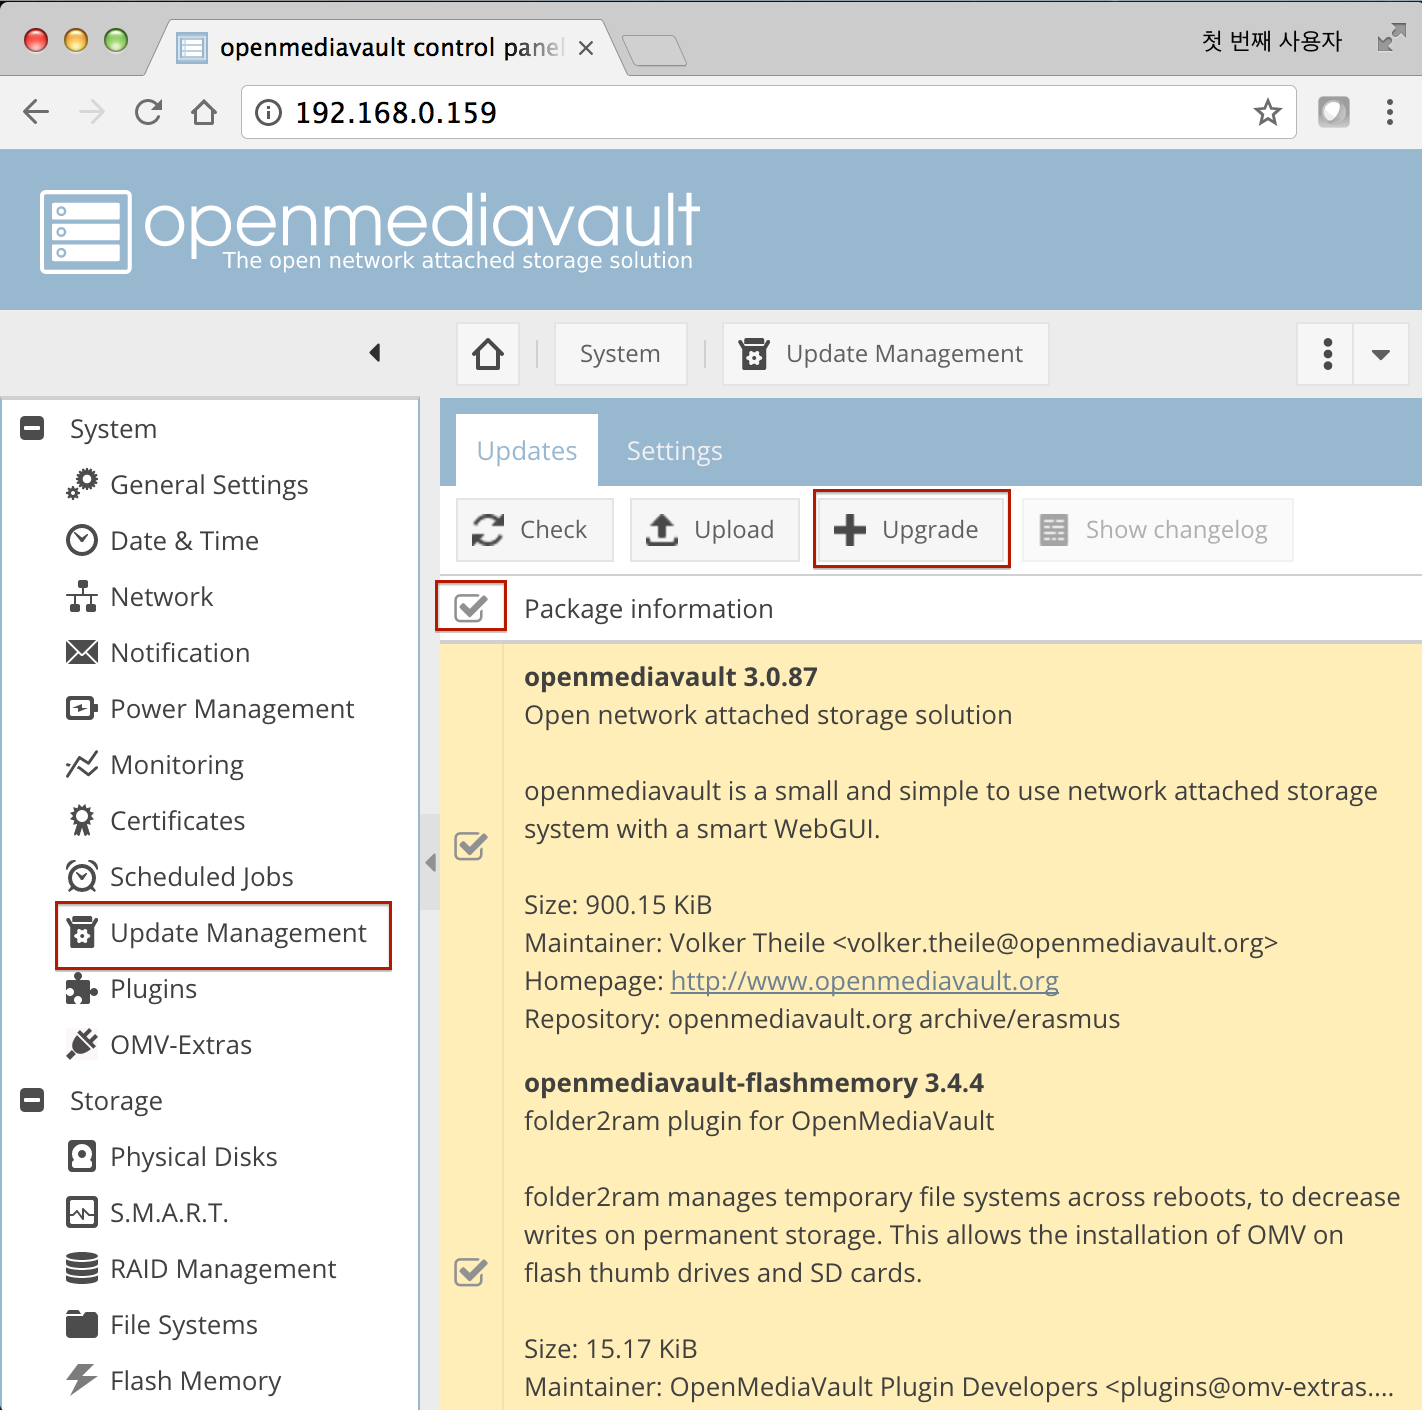This screenshot has height=1410, width=1422.
Task: Open General Settings gear icon
Action: [82, 484]
